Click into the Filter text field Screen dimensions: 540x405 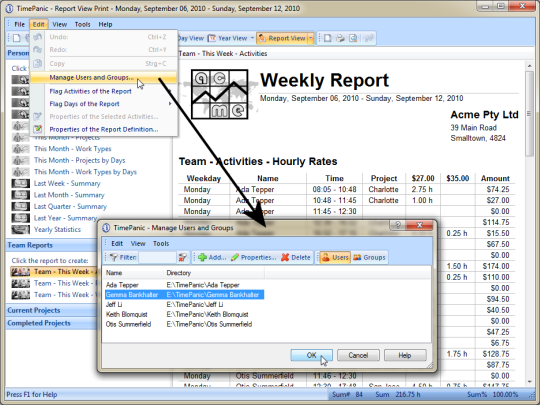[158, 257]
